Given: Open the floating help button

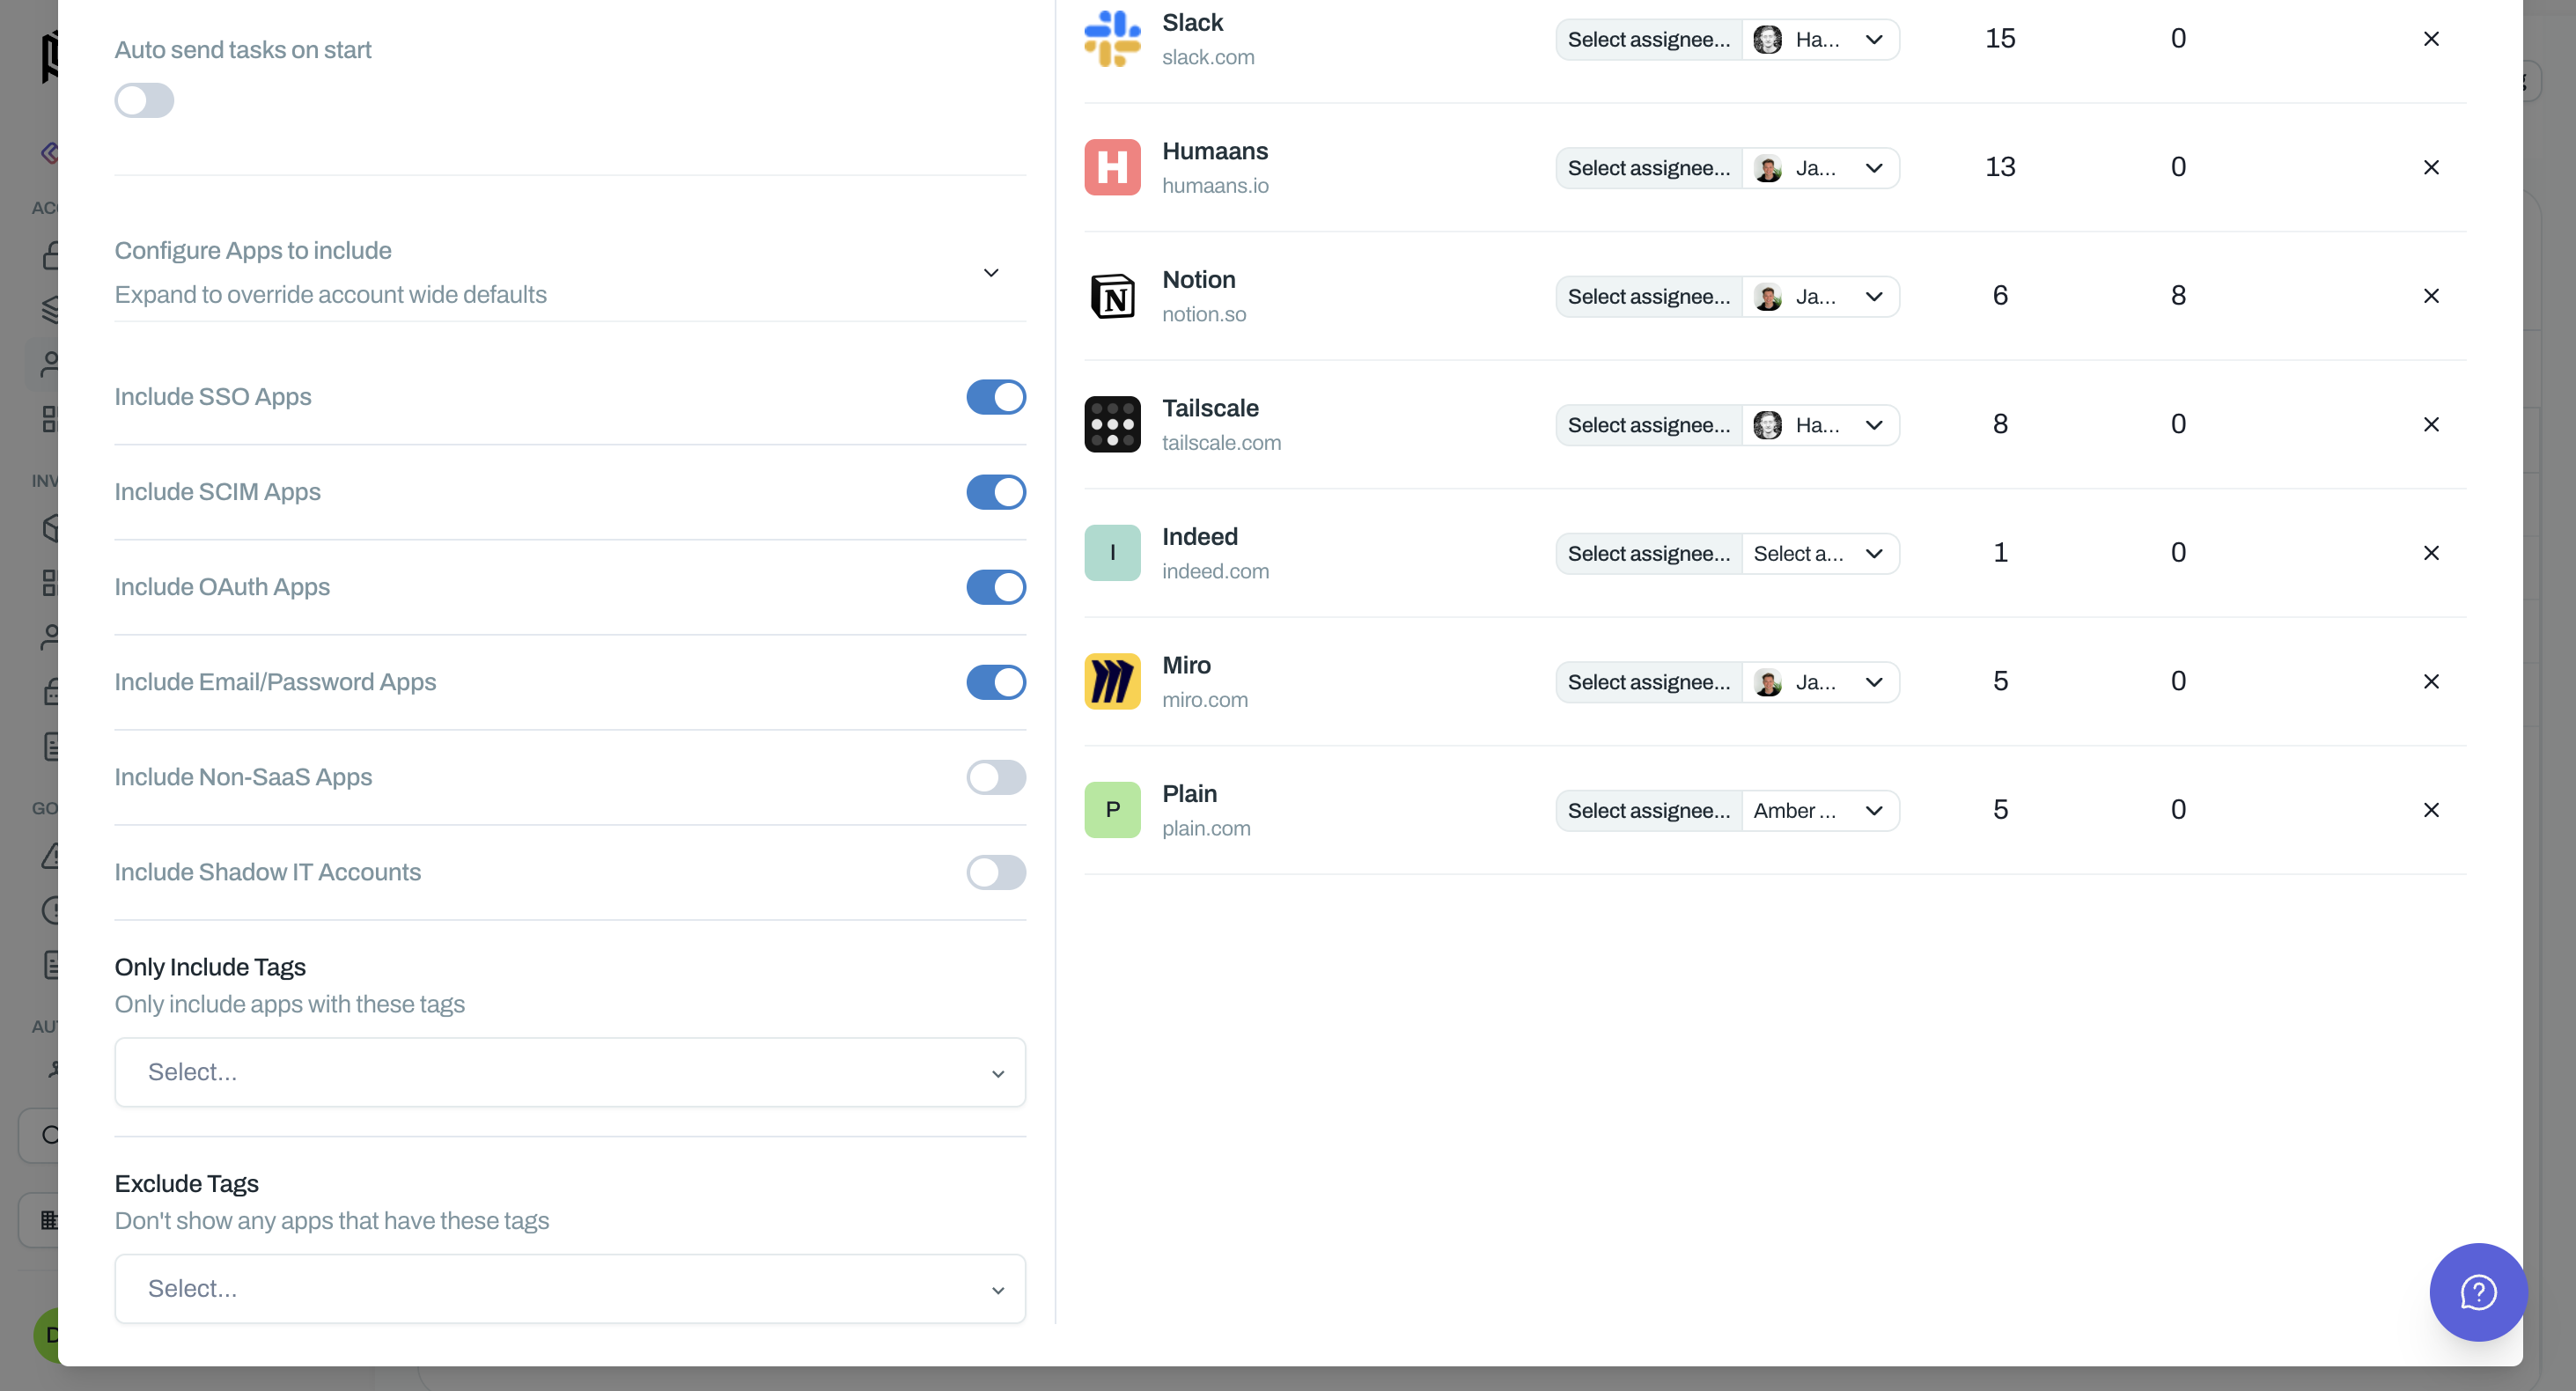Looking at the screenshot, I should pyautogui.click(x=2477, y=1292).
